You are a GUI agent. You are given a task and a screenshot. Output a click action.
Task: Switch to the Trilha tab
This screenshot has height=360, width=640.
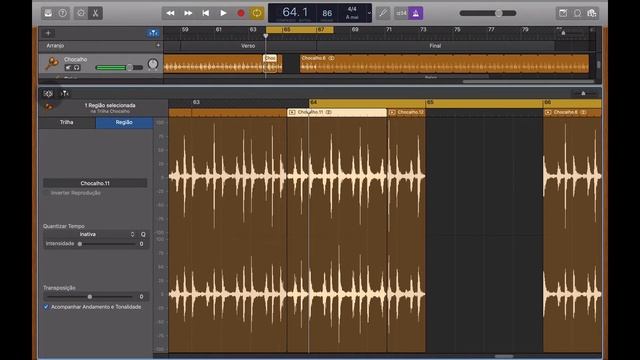(x=67, y=122)
